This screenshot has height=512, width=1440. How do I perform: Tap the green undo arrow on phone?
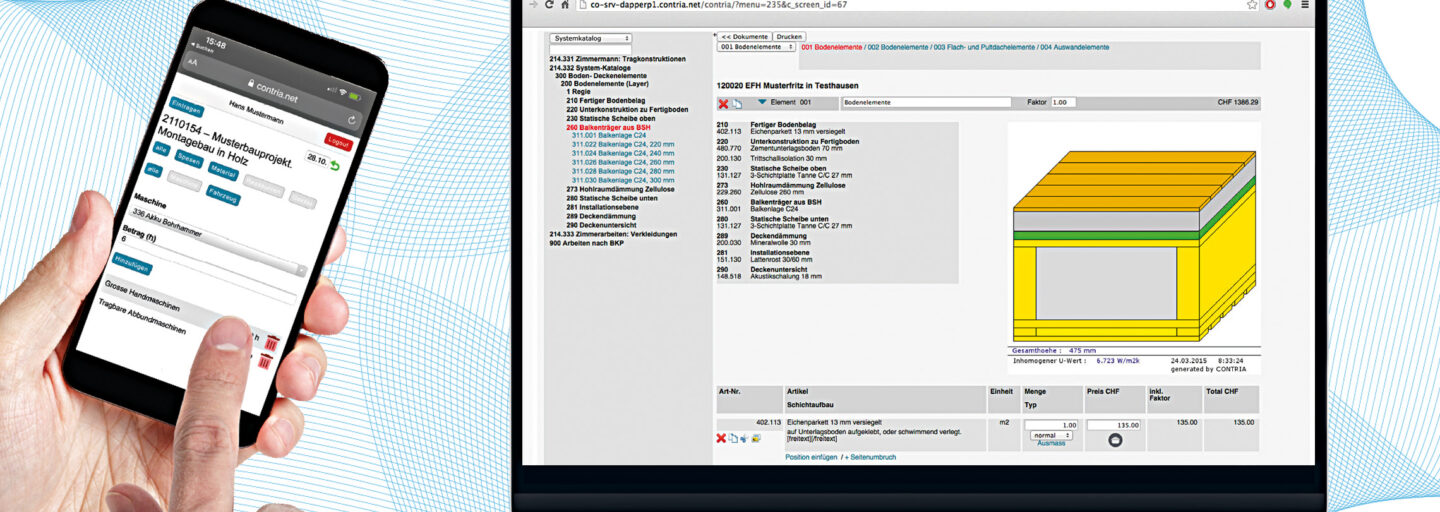[334, 166]
